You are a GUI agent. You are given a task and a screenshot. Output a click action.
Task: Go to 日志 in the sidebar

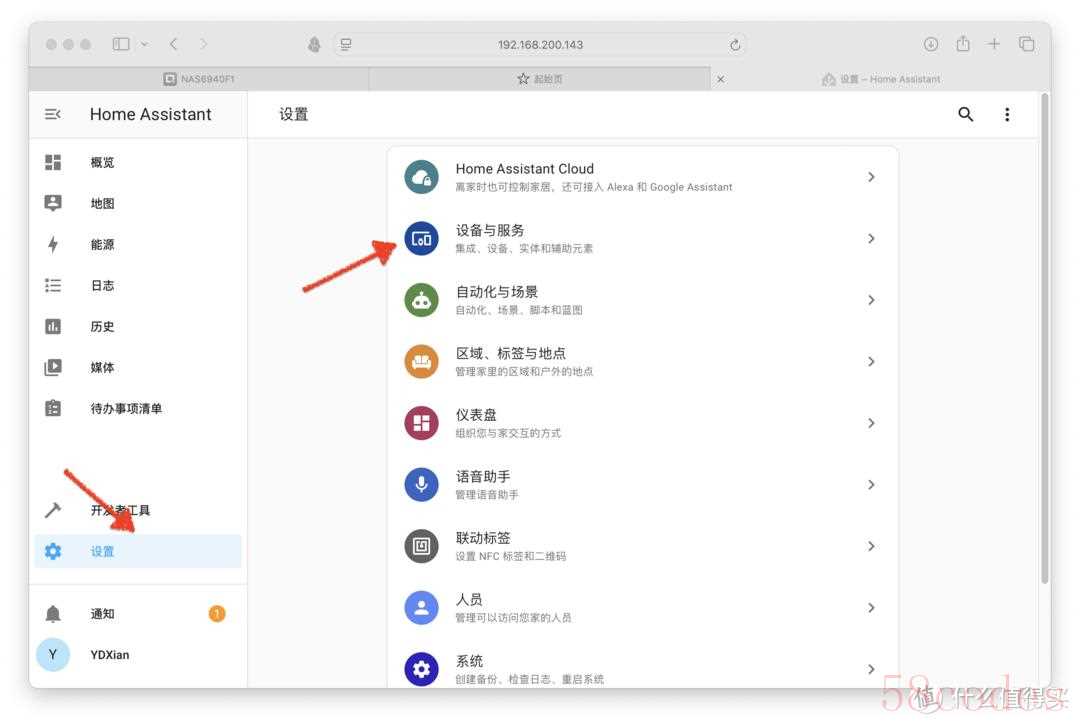[138, 285]
